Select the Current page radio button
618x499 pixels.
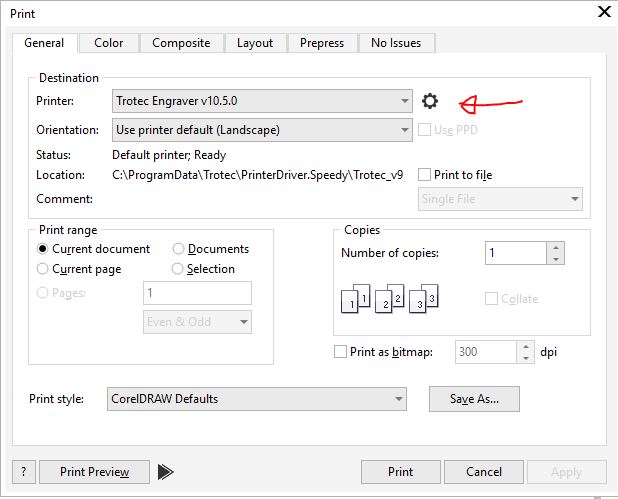pos(43,269)
